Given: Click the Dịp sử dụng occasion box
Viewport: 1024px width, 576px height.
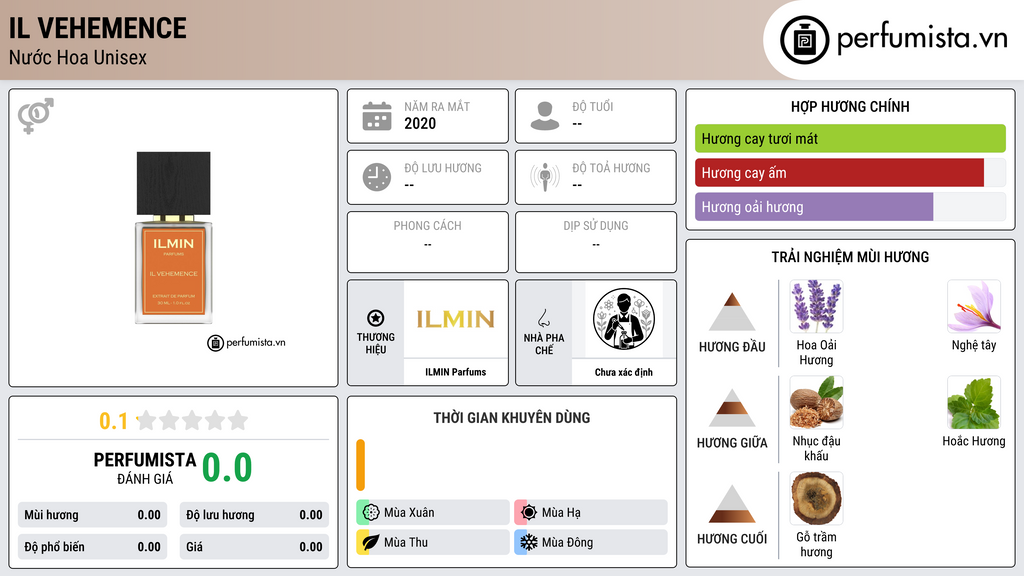Looking at the screenshot, I should point(596,242).
